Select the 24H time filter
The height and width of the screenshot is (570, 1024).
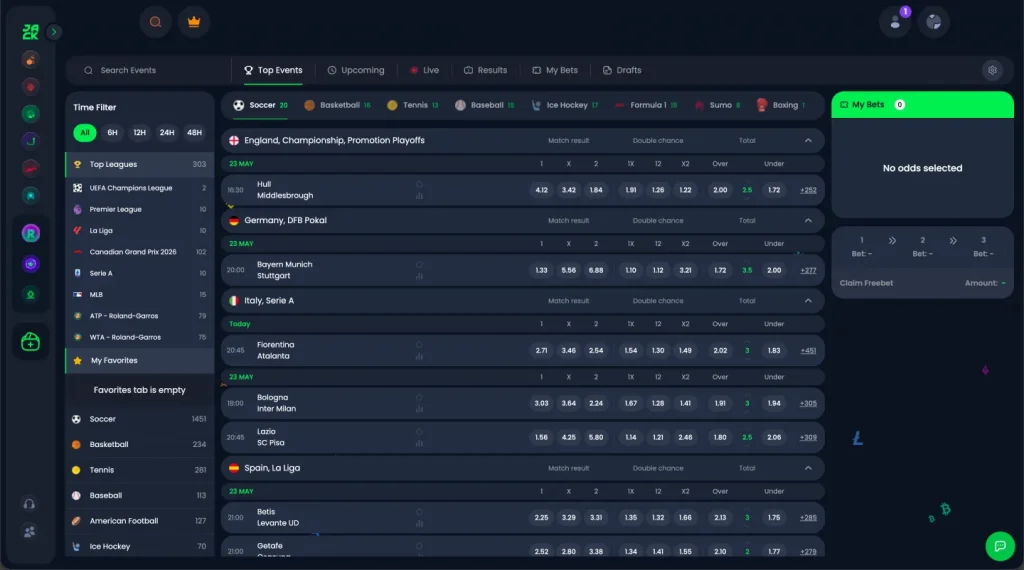click(x=167, y=133)
